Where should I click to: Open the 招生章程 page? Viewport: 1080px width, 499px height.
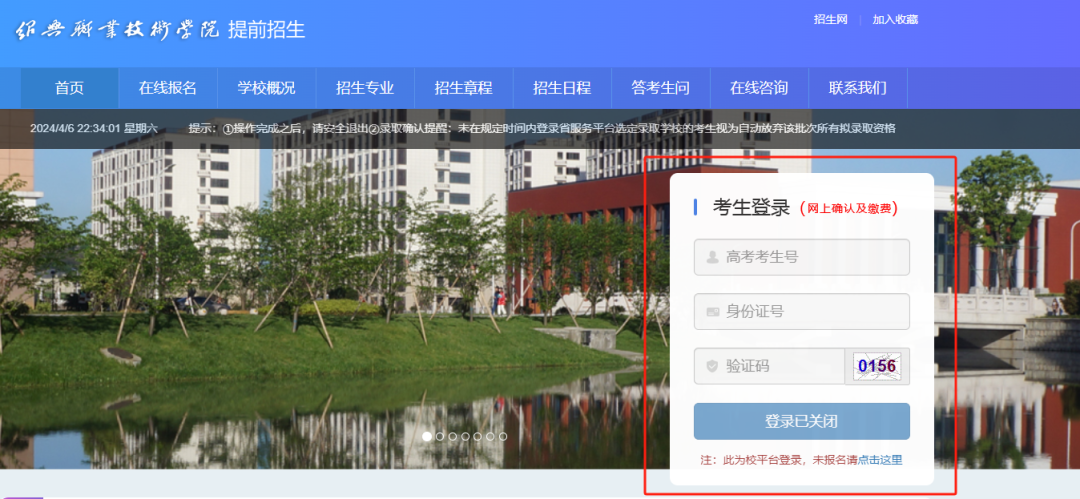463,88
